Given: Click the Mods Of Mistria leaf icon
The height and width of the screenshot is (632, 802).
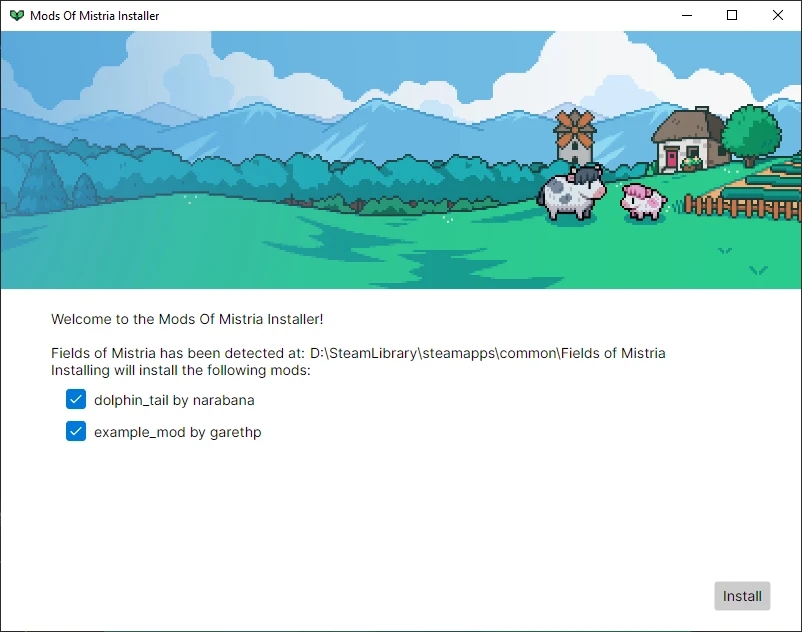Looking at the screenshot, I should 17,15.
